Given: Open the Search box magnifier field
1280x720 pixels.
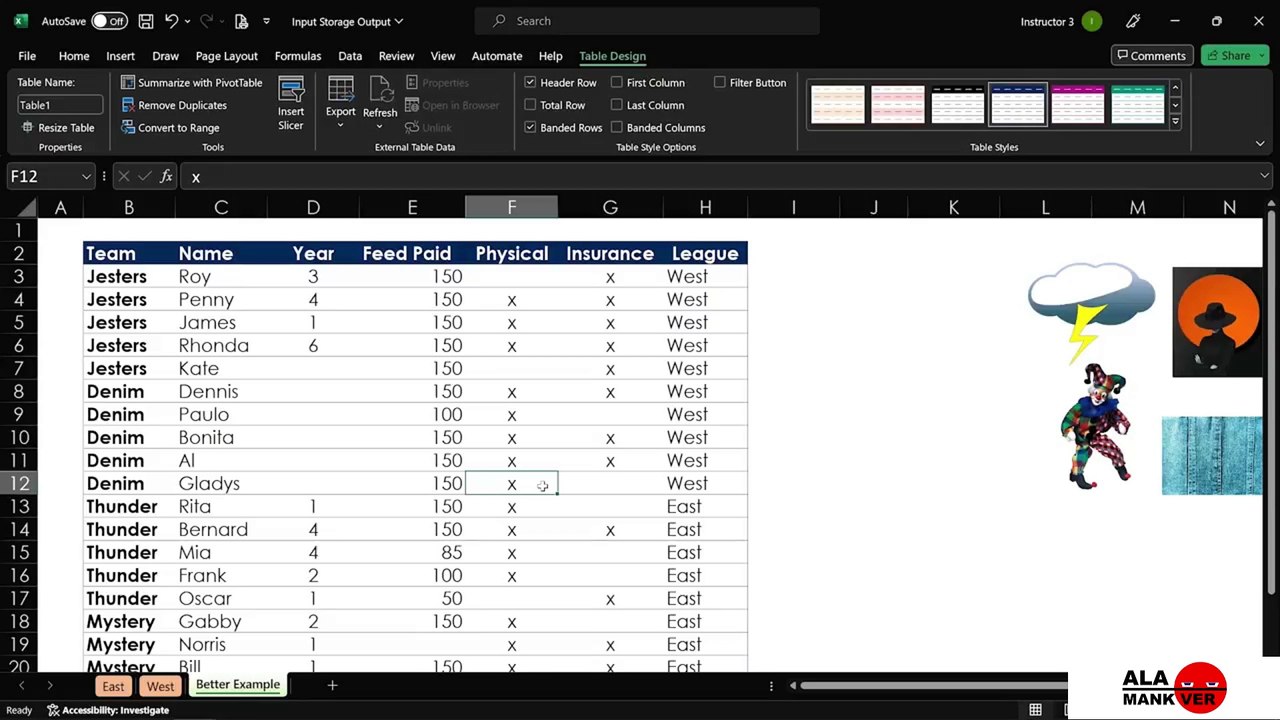Looking at the screenshot, I should tap(647, 21).
